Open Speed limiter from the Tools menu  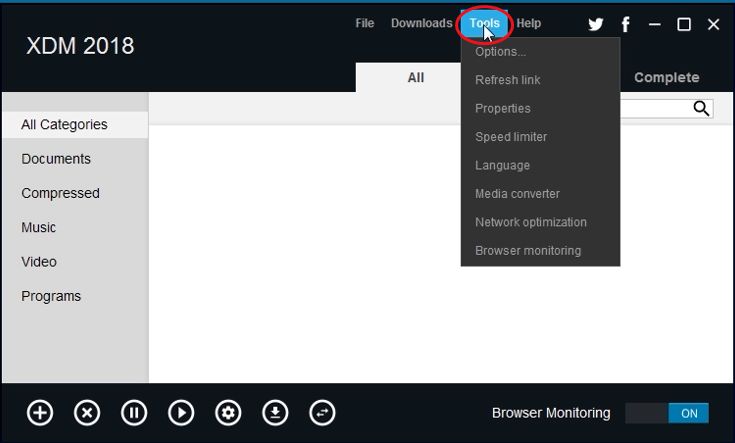pyautogui.click(x=540, y=137)
